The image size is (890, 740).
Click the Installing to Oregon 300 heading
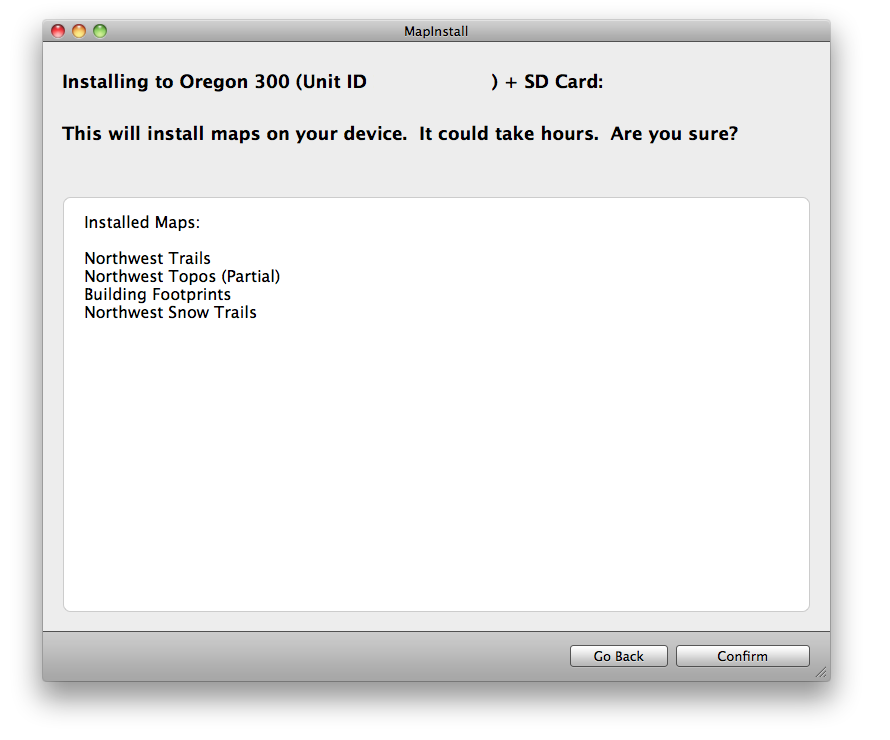click(214, 82)
